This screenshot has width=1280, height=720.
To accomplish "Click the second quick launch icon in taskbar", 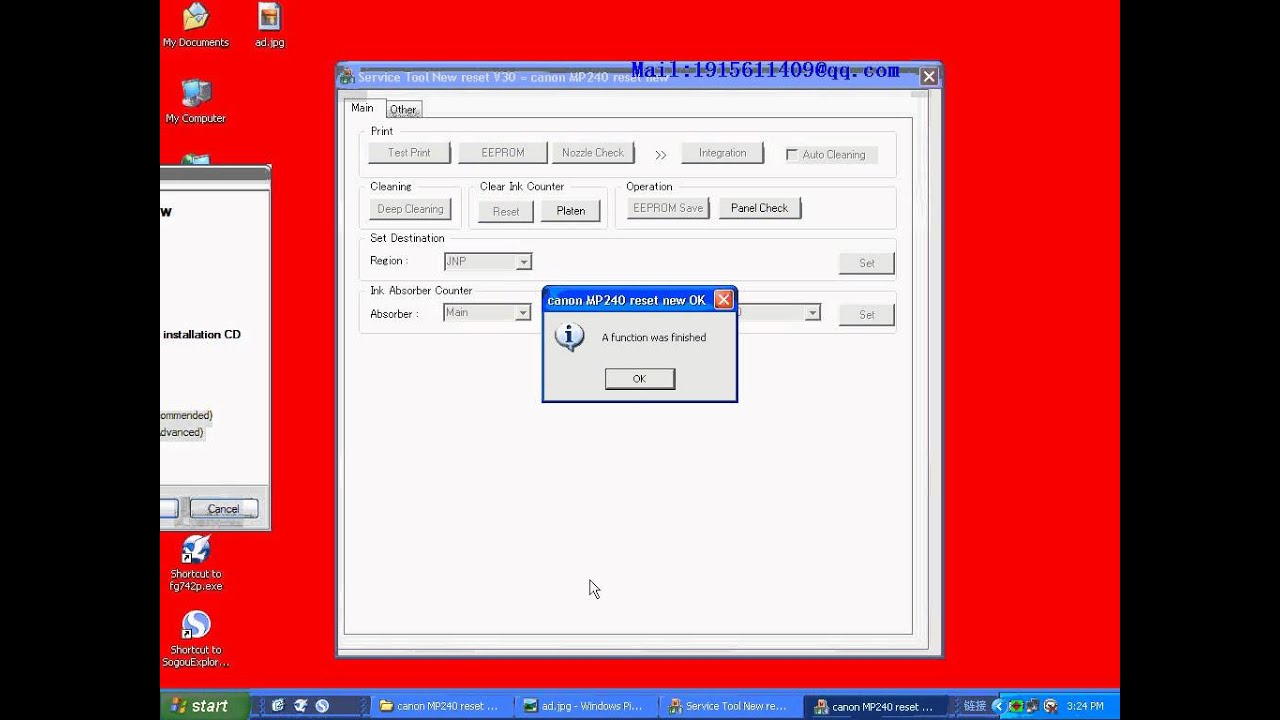I will coord(300,706).
